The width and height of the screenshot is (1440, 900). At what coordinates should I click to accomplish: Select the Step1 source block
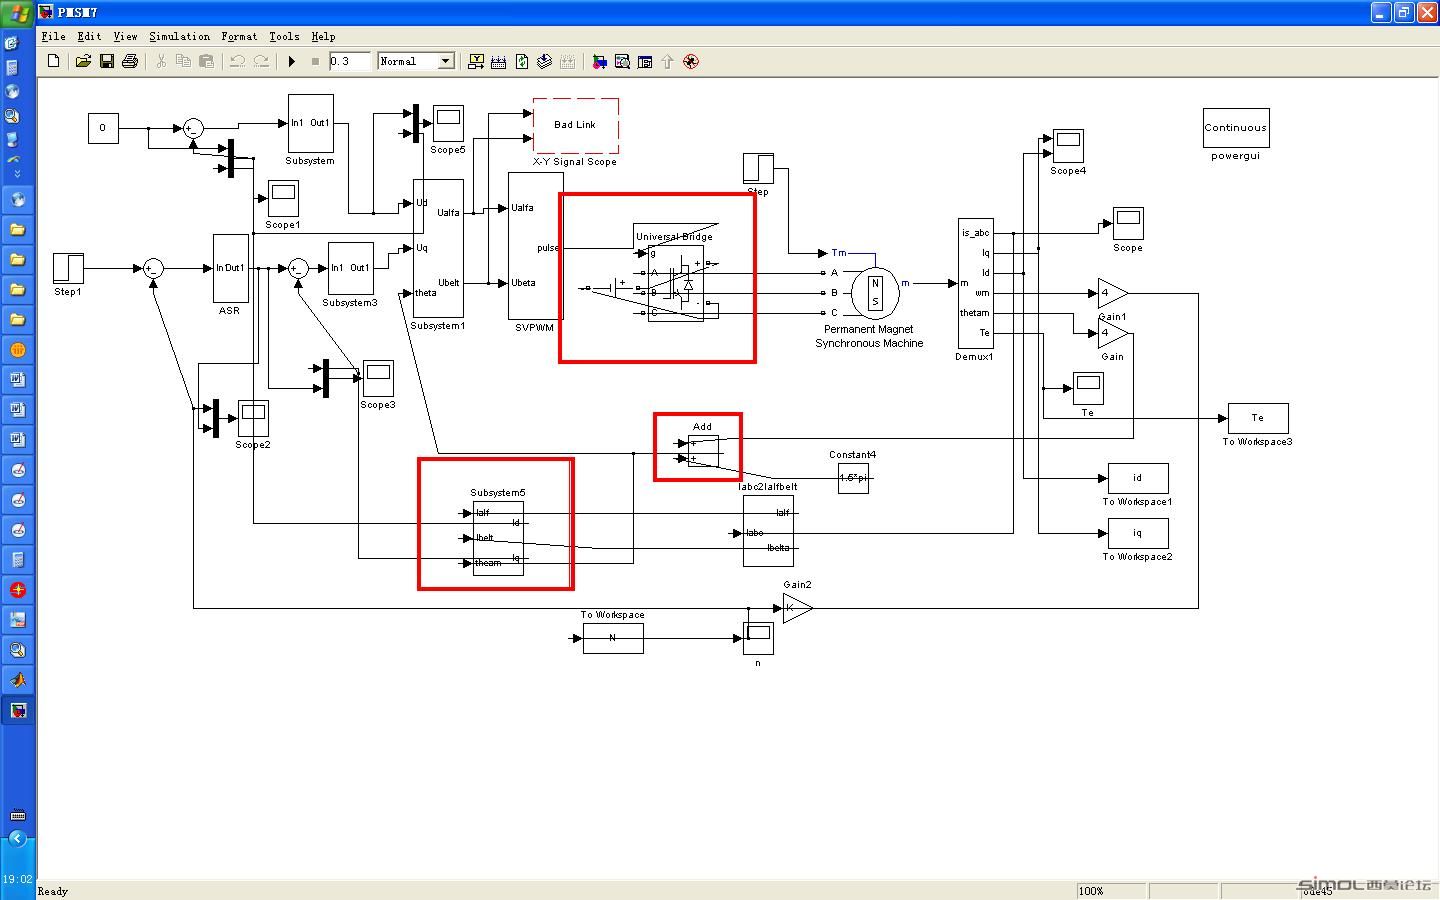(x=68, y=268)
